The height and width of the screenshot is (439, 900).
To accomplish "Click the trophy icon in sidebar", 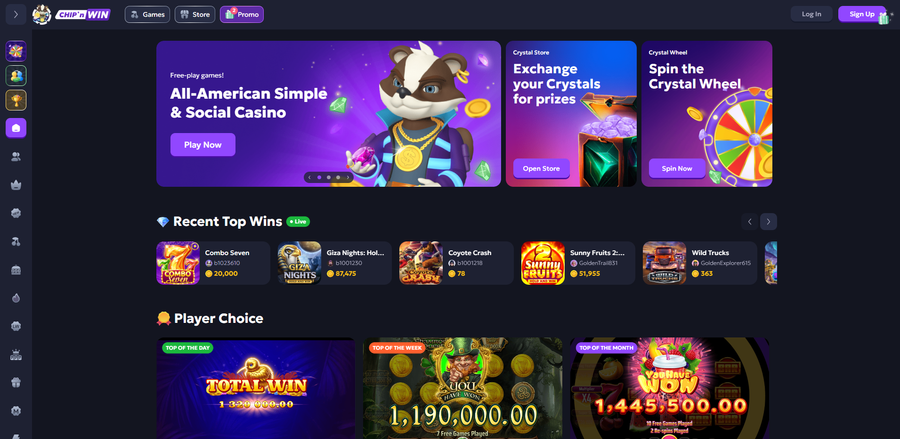I will pos(16,100).
